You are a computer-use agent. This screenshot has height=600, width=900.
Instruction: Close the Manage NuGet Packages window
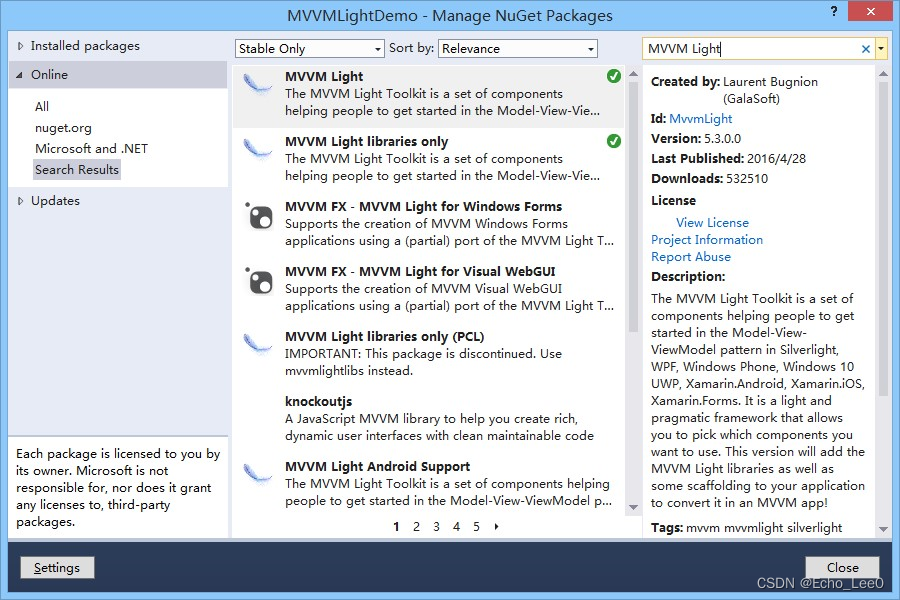click(x=870, y=11)
